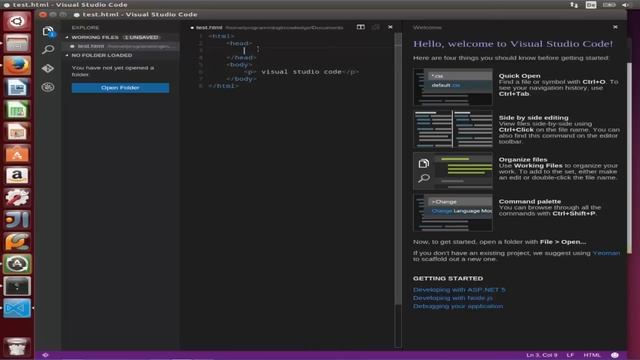Open Ubuntu Software Center from the launcher
Viewport: 640px width, 360px height.
pos(17,153)
